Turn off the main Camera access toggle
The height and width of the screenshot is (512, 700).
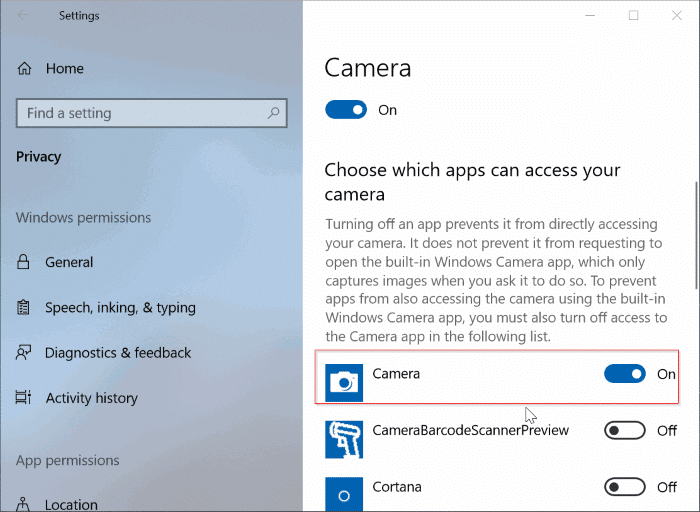pos(346,110)
